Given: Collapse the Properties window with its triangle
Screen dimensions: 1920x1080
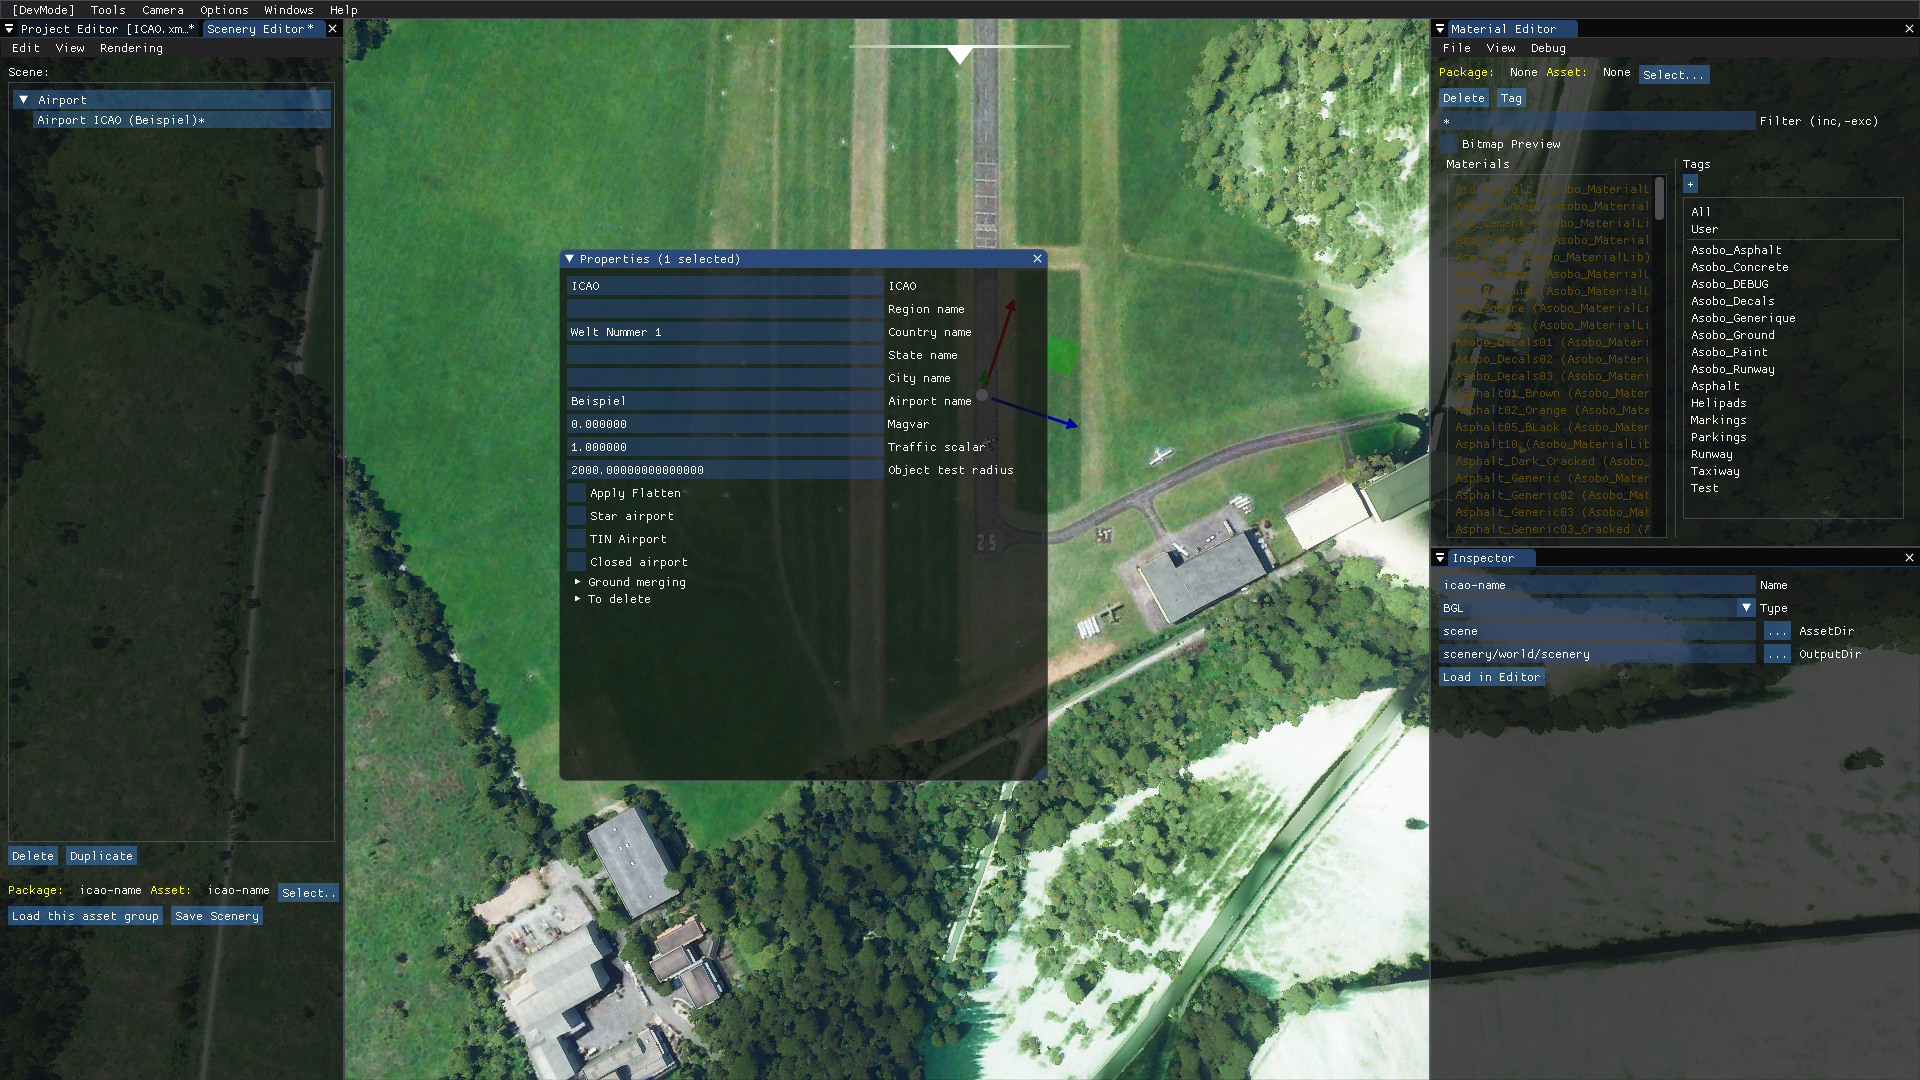Looking at the screenshot, I should (x=570, y=259).
